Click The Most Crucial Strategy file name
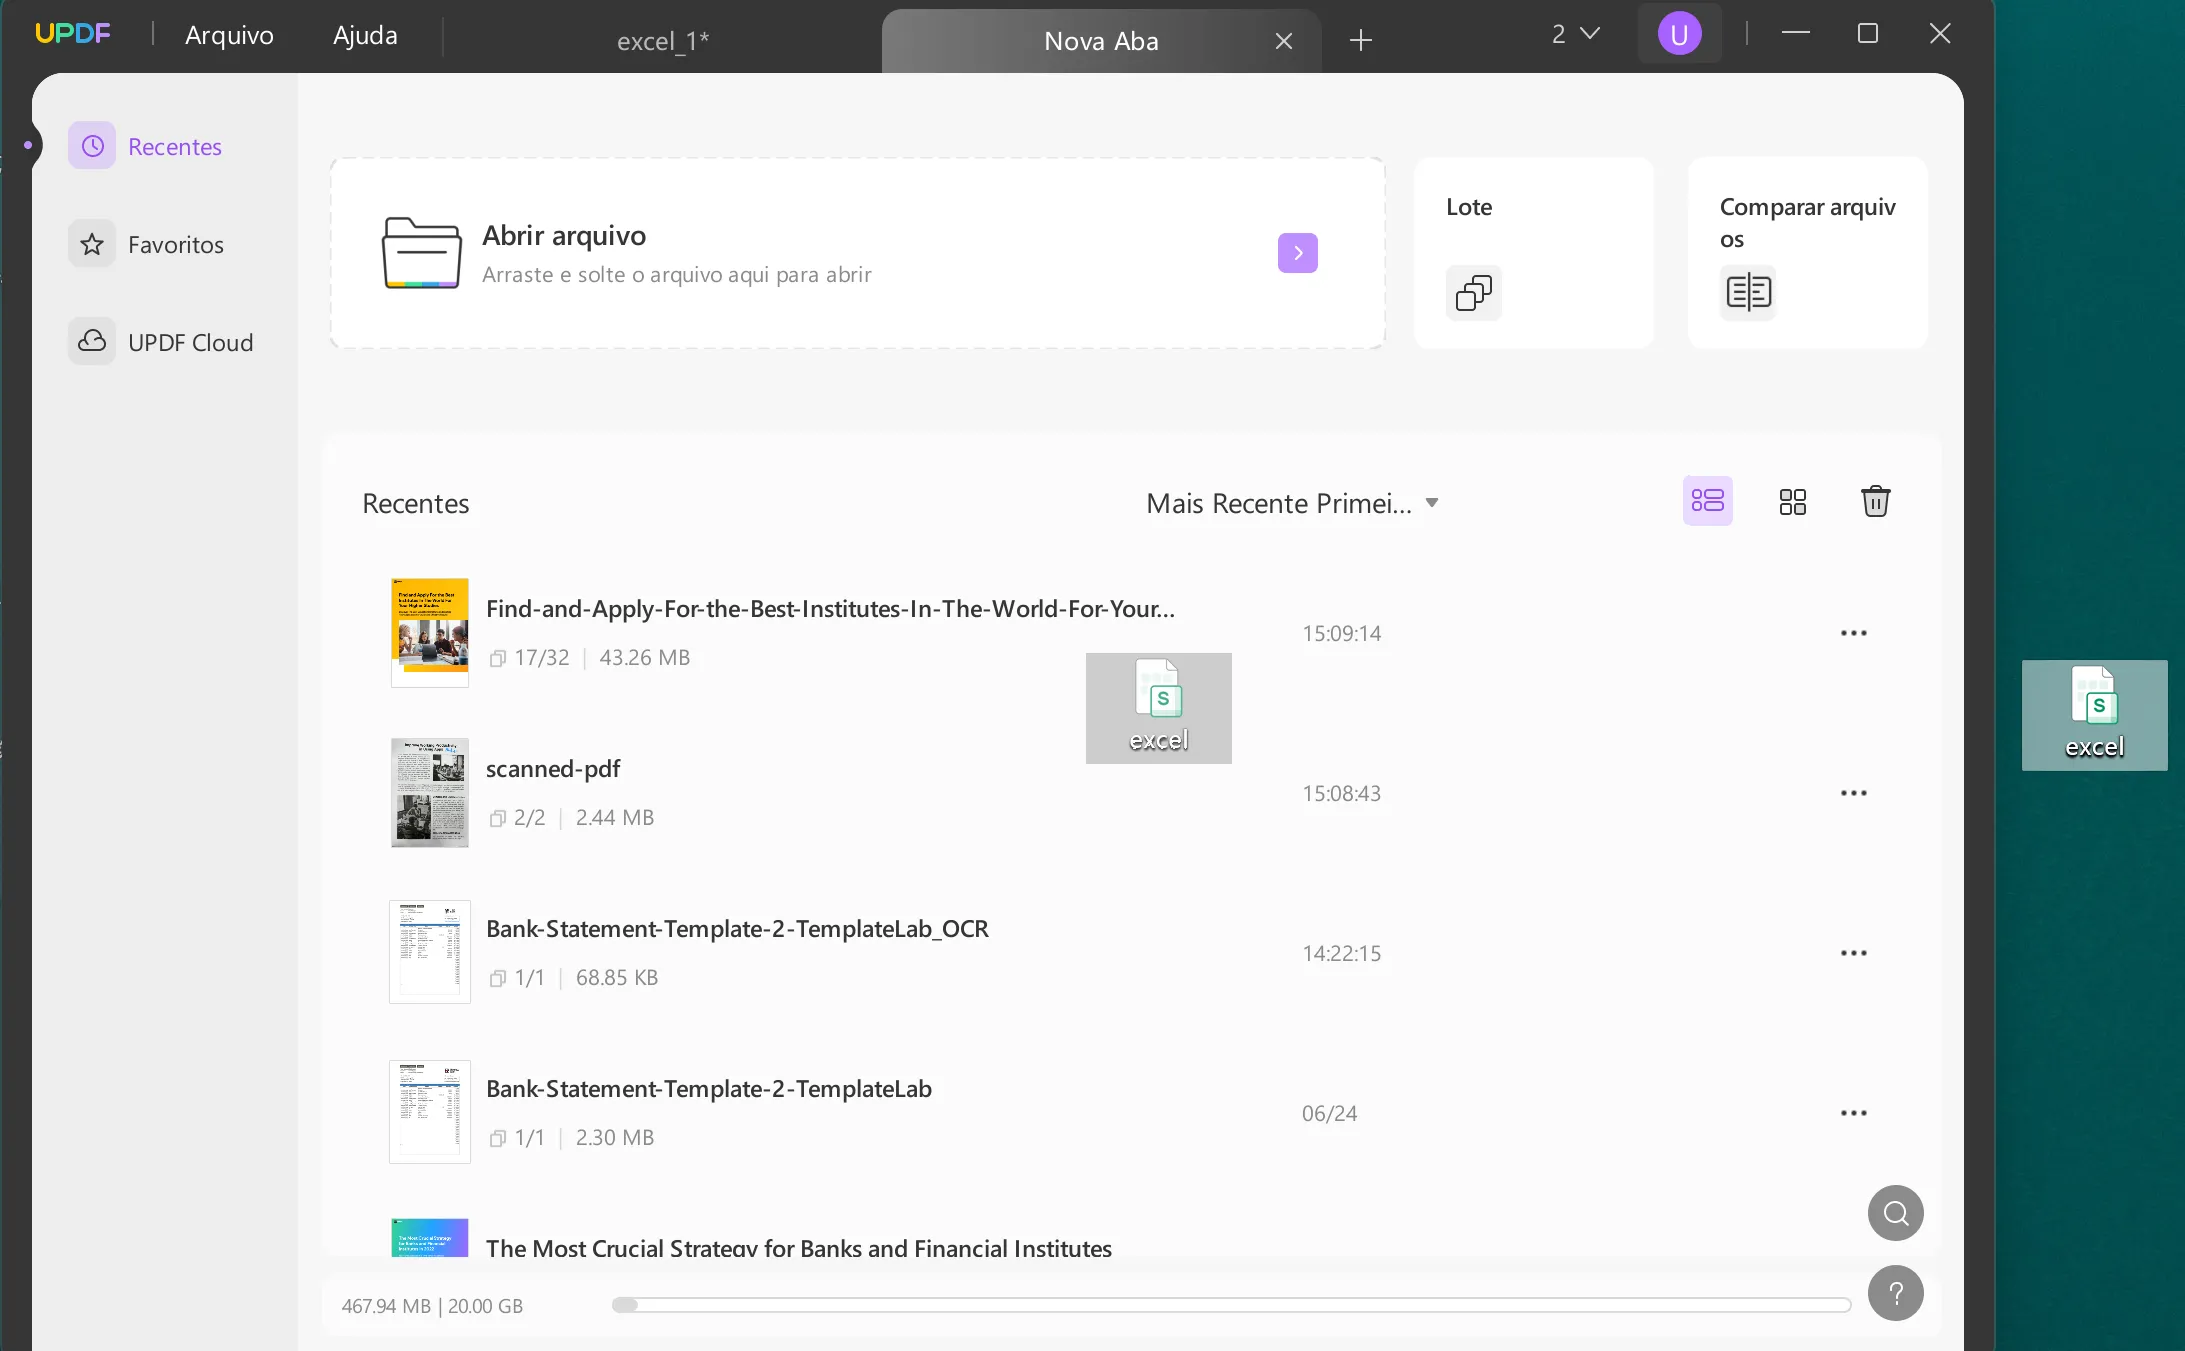Viewport: 2185px width, 1351px height. [x=798, y=1247]
